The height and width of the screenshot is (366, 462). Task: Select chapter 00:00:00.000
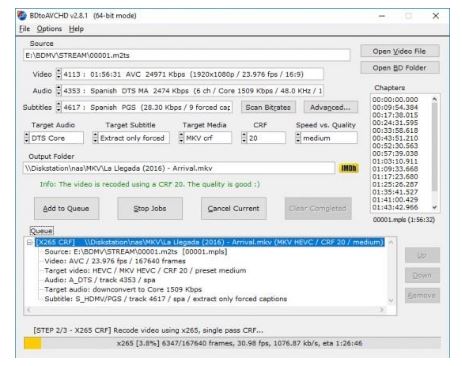(x=395, y=100)
